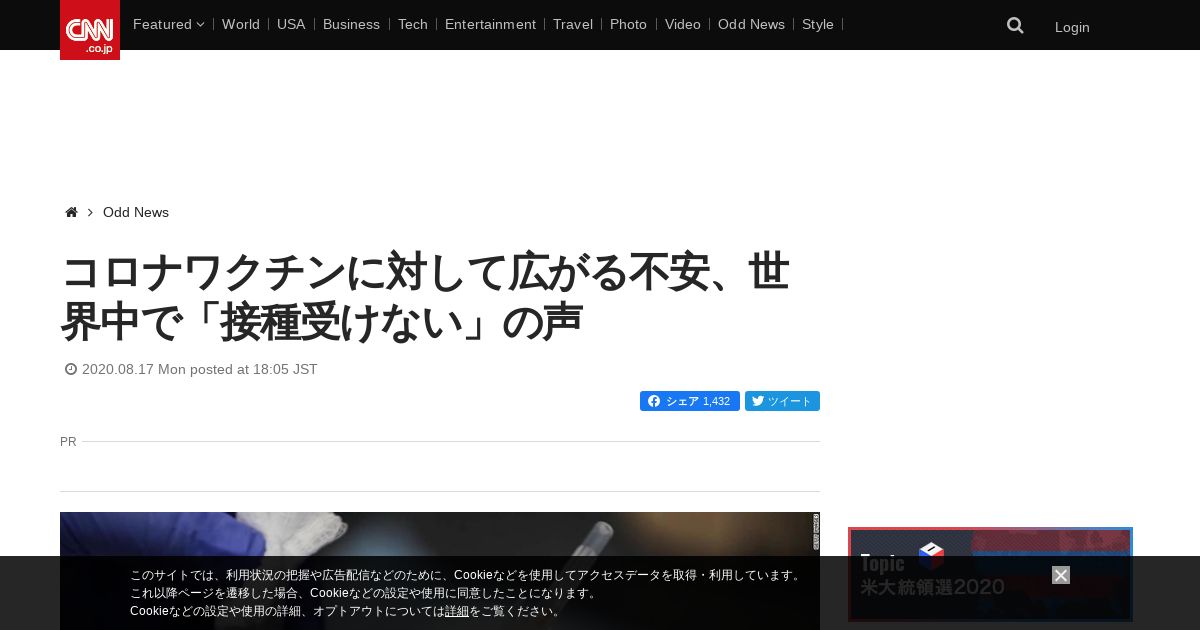Go to the home breadcrumb icon
The height and width of the screenshot is (630, 1200).
coord(71,212)
